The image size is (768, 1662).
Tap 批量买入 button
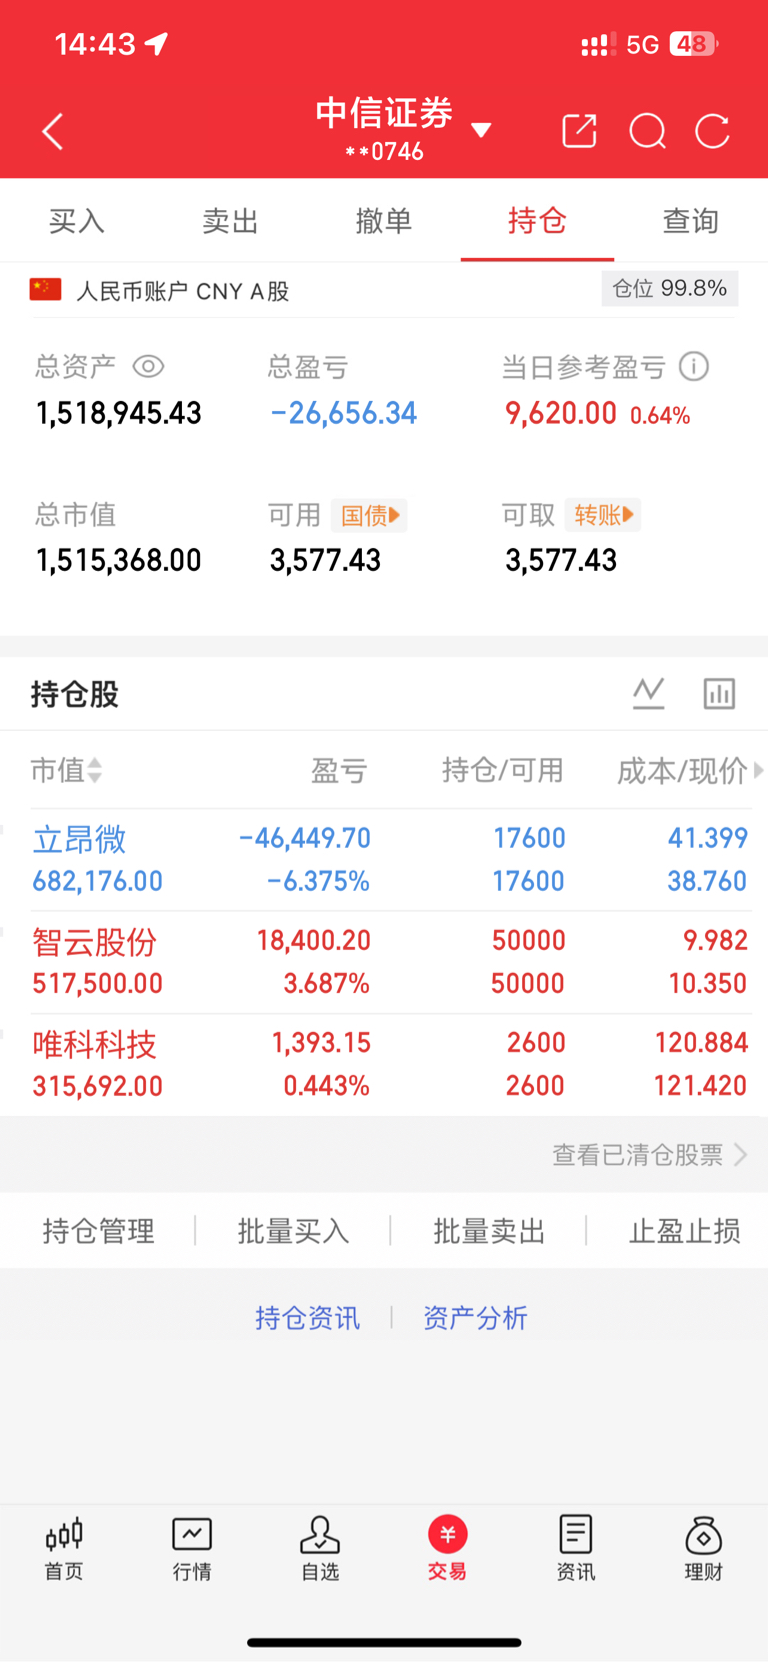tap(293, 1231)
